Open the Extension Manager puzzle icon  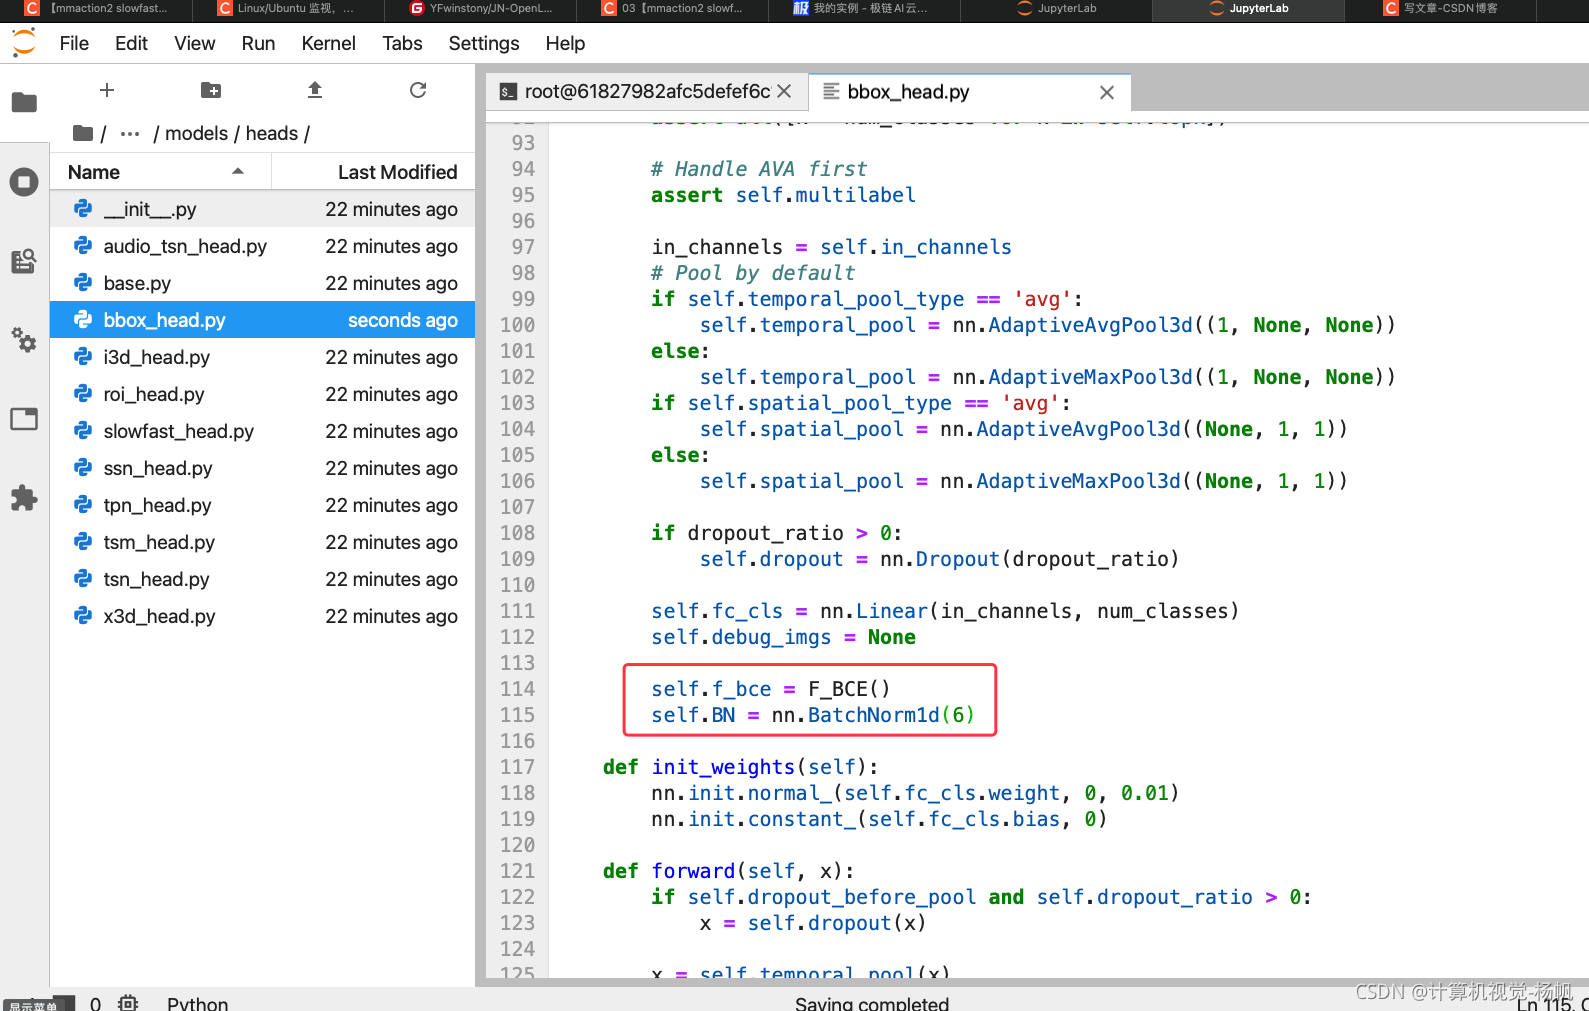[x=24, y=498]
